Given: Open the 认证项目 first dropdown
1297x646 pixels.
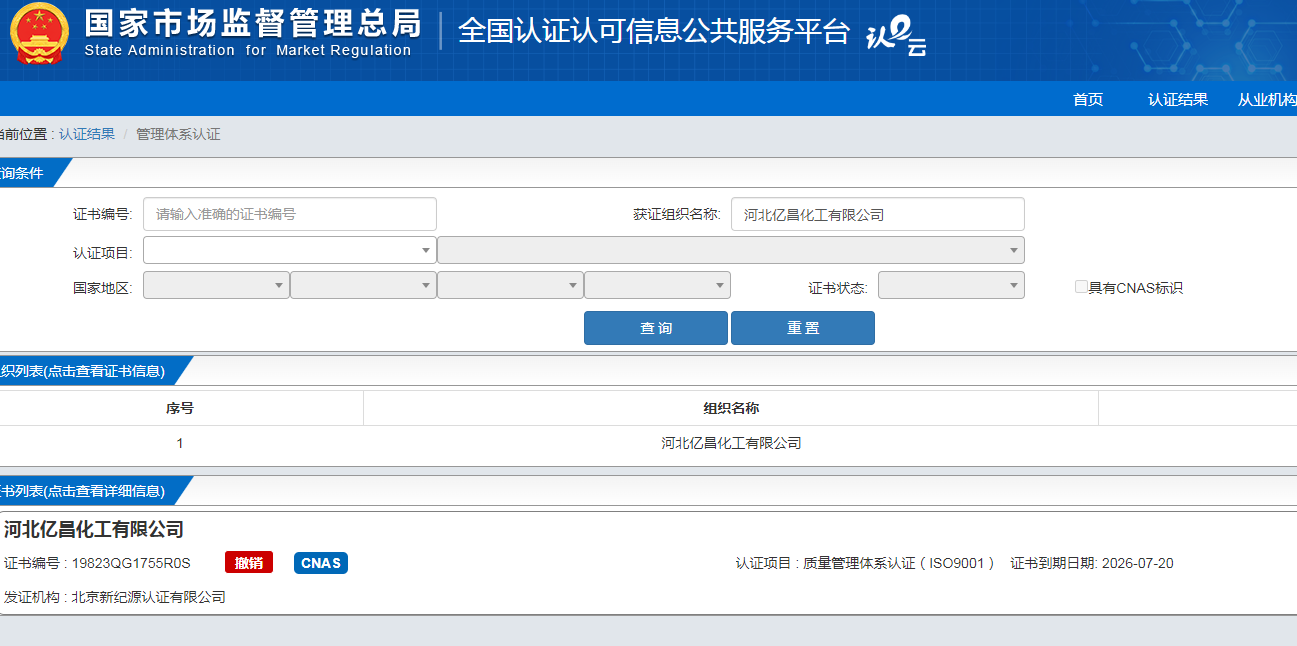Looking at the screenshot, I should (290, 250).
